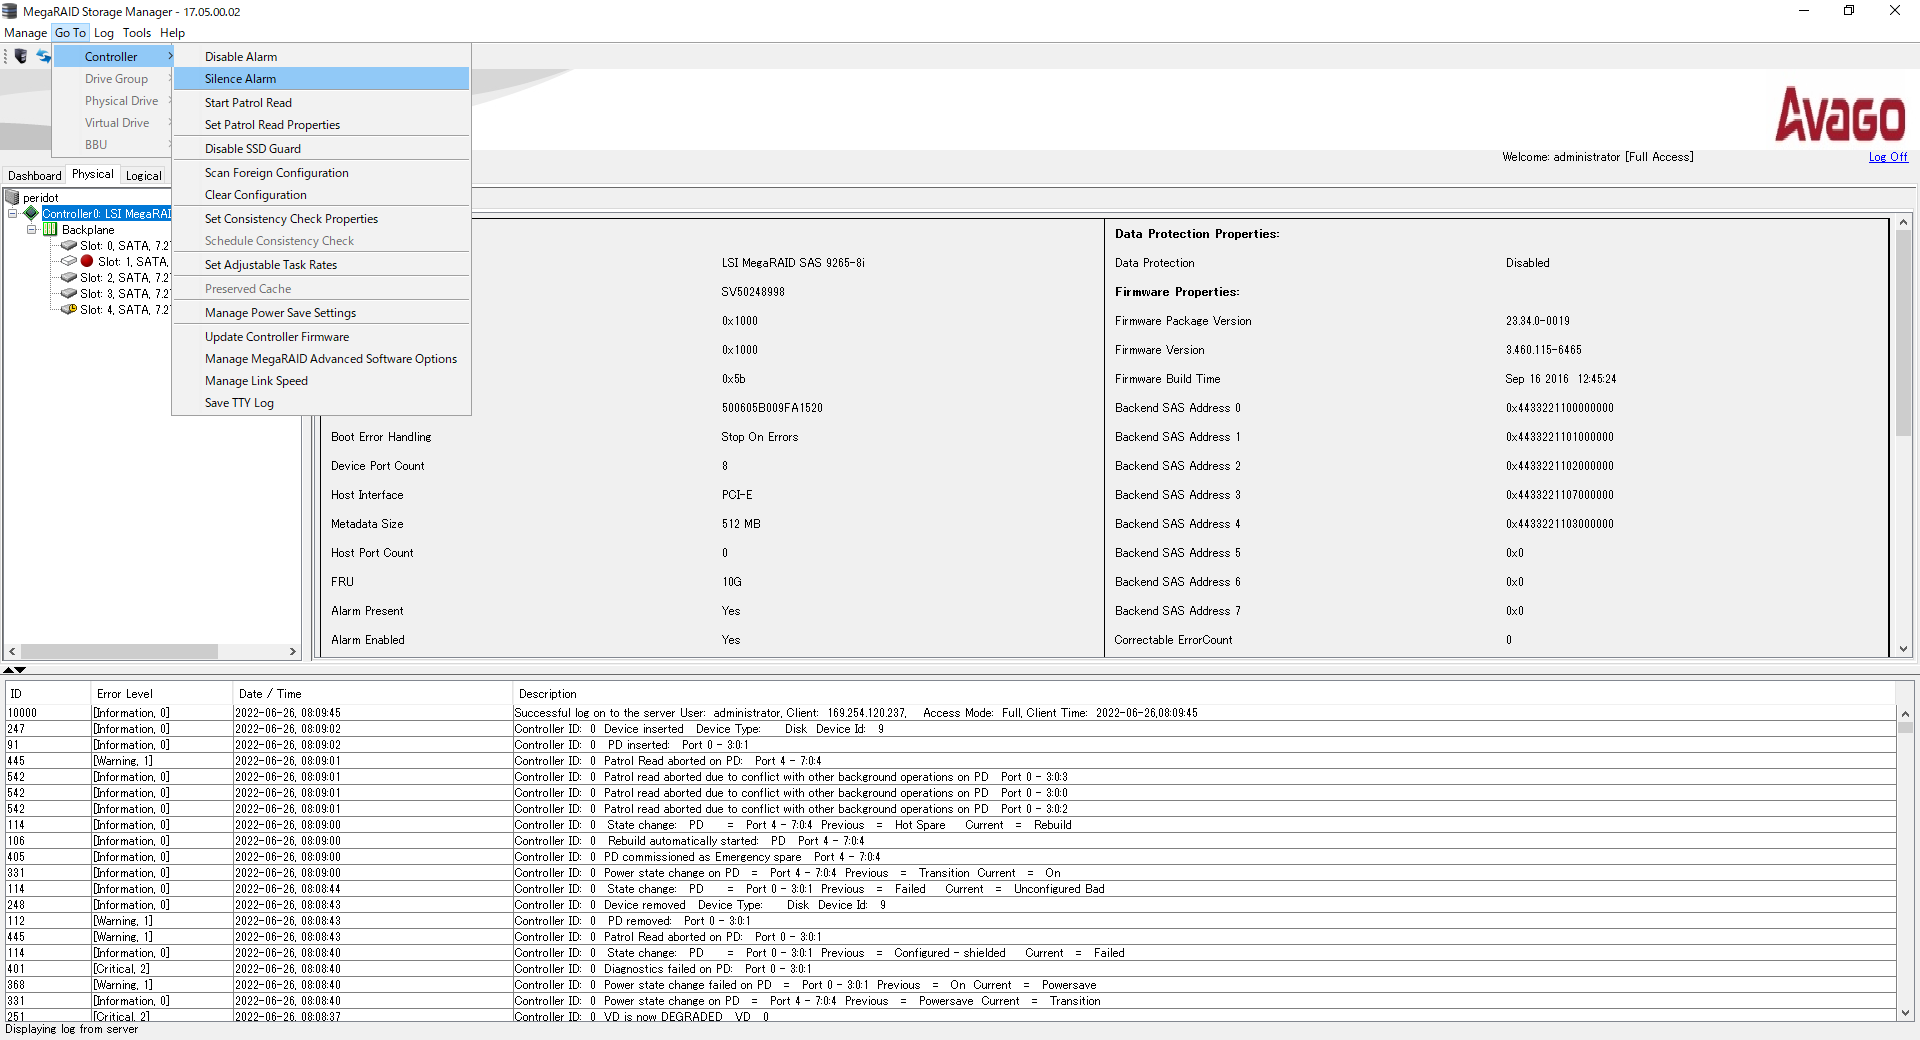The height and width of the screenshot is (1040, 1920).
Task: Click the Controller0 chip icon in tree
Action: 31,213
